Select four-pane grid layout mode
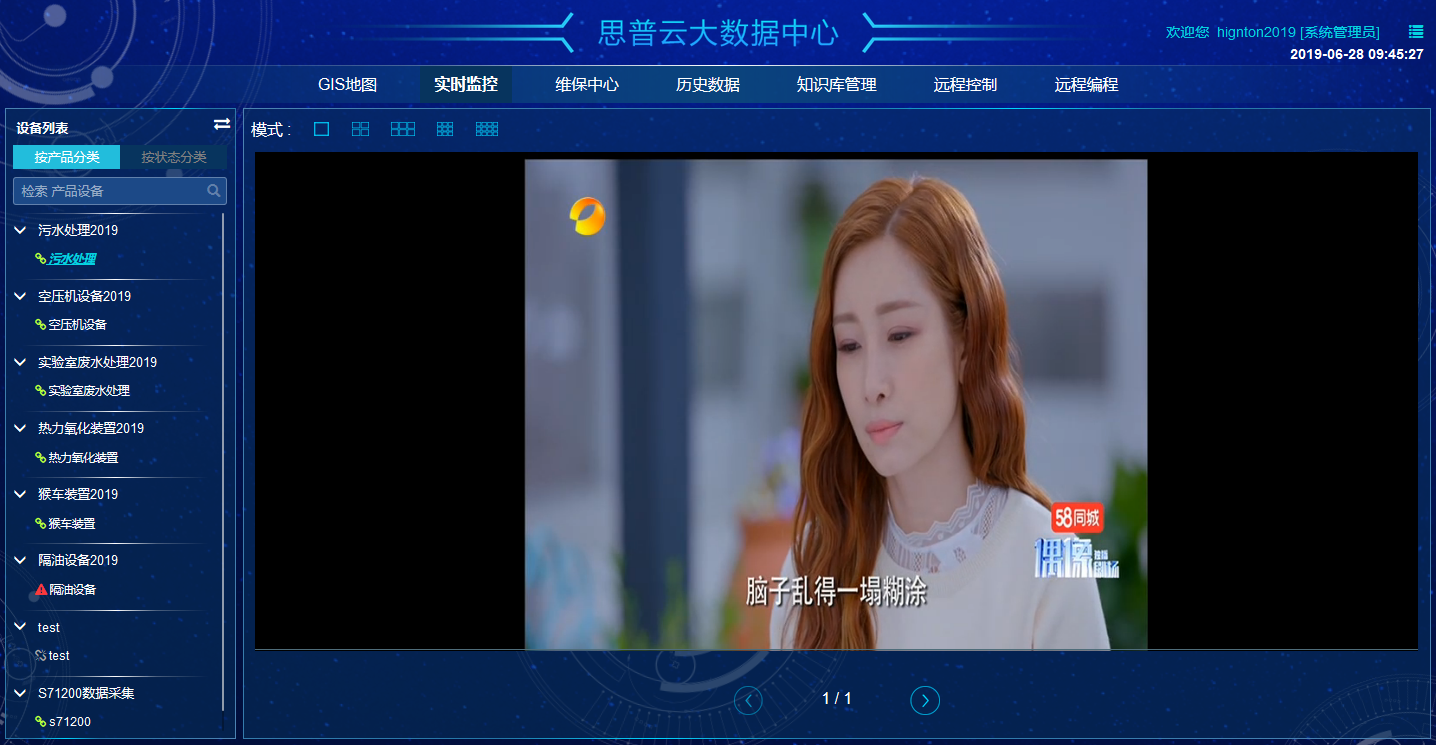The image size is (1436, 745). tap(361, 129)
